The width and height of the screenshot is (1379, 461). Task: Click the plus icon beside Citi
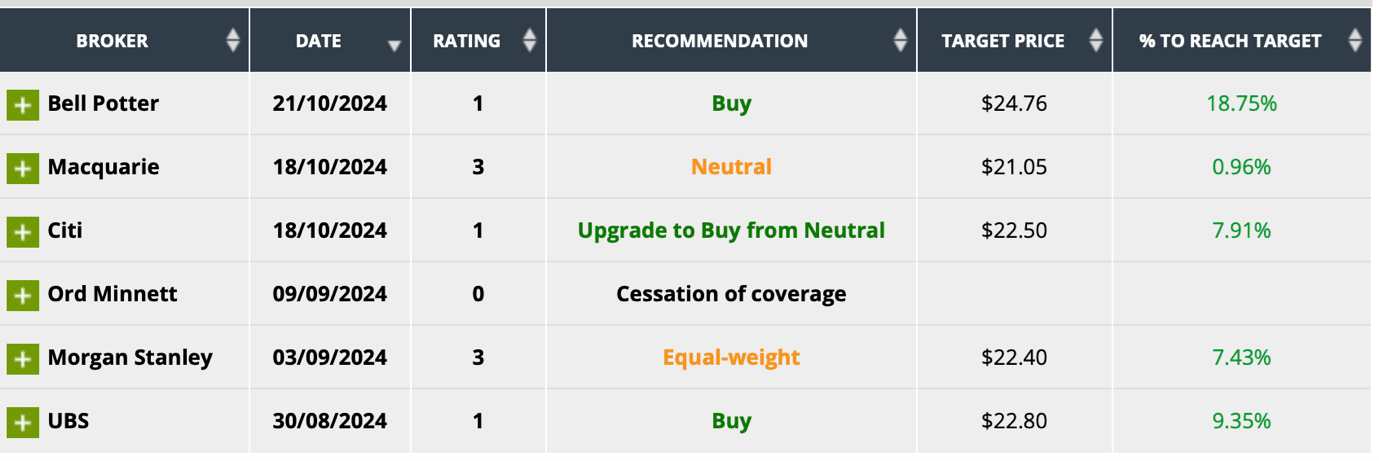(x=22, y=232)
